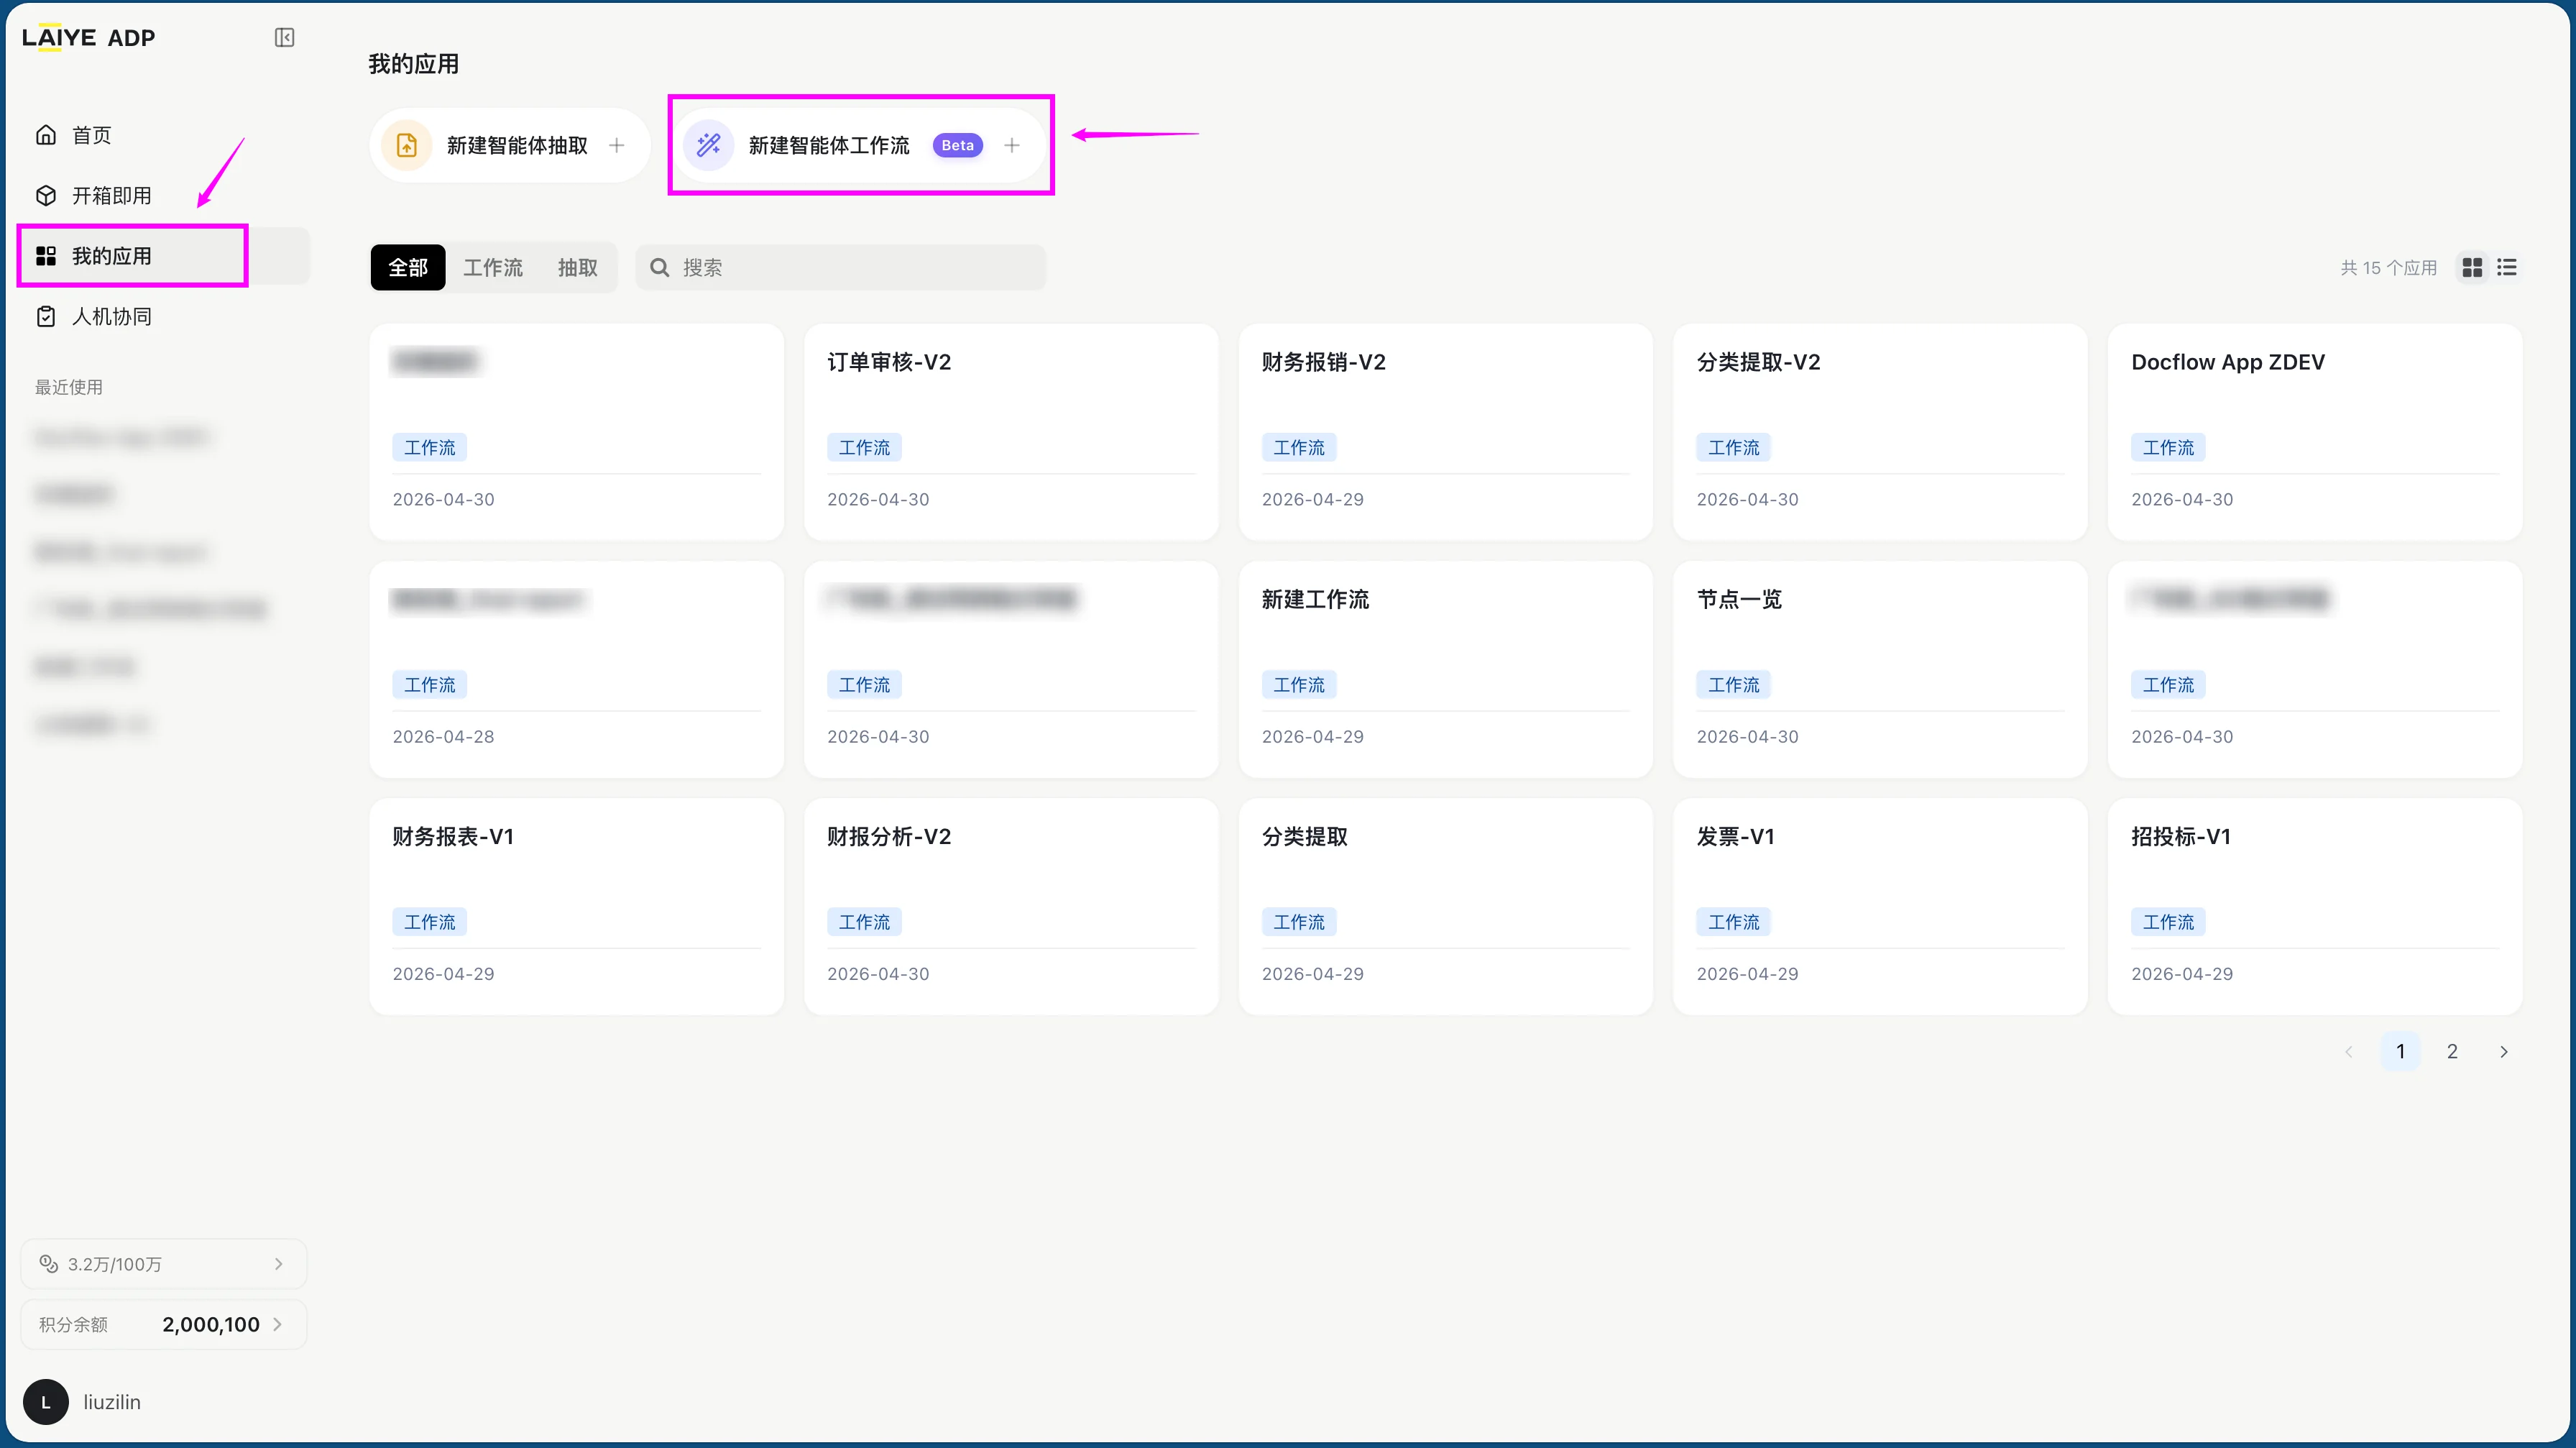The image size is (2576, 1448).
Task: Click the 共 15 个应用 count text
Action: pyautogui.click(x=2388, y=268)
